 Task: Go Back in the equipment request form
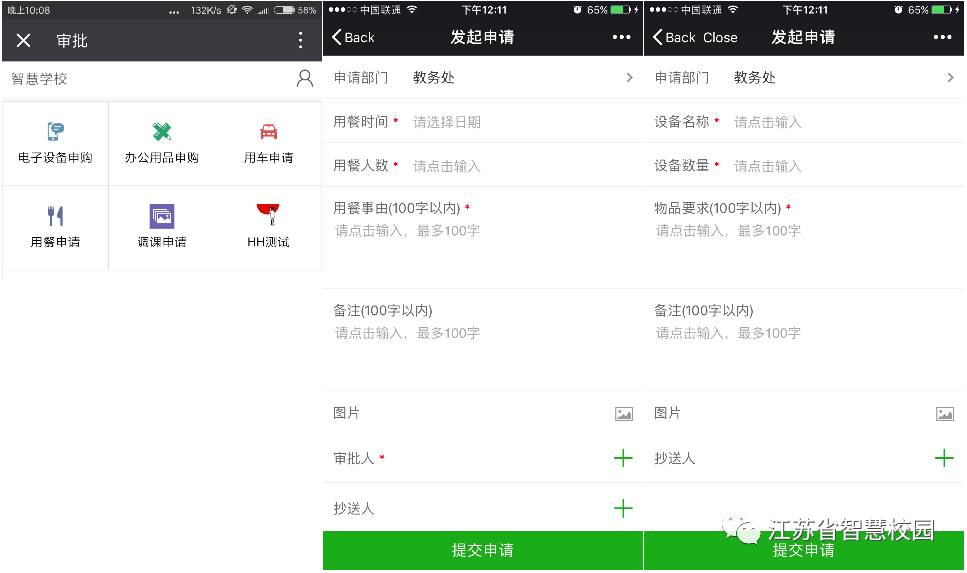click(674, 38)
